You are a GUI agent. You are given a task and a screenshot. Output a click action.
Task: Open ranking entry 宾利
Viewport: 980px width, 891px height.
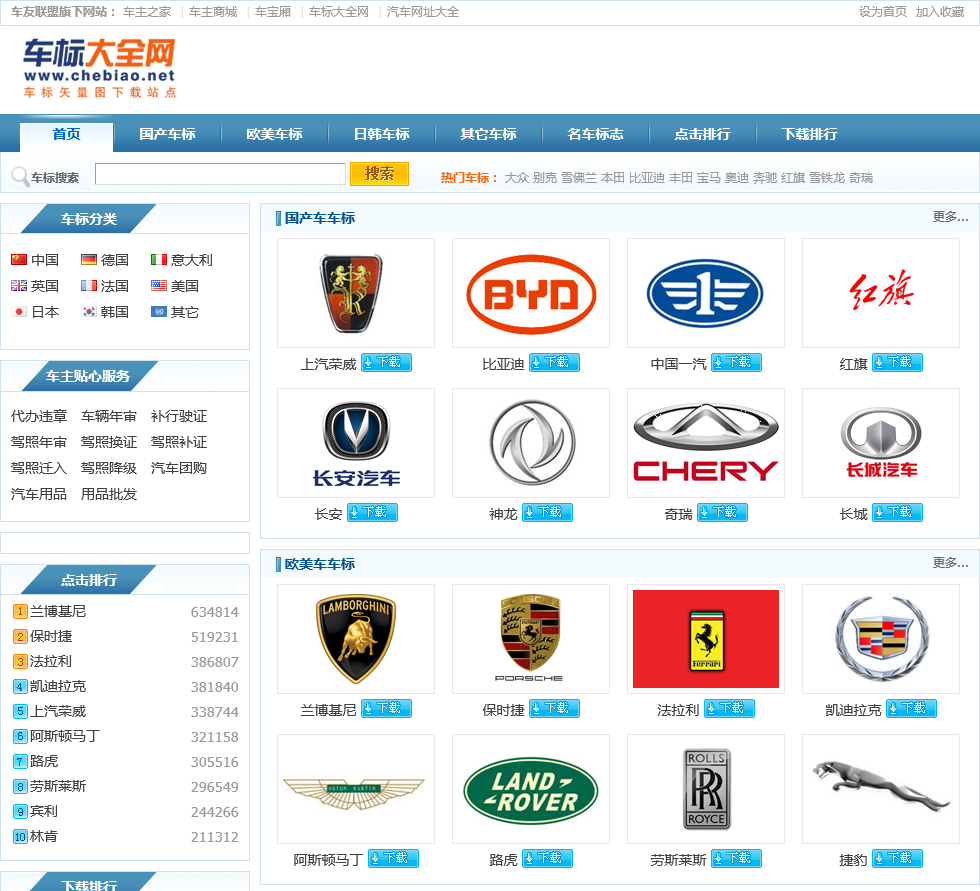coord(44,811)
